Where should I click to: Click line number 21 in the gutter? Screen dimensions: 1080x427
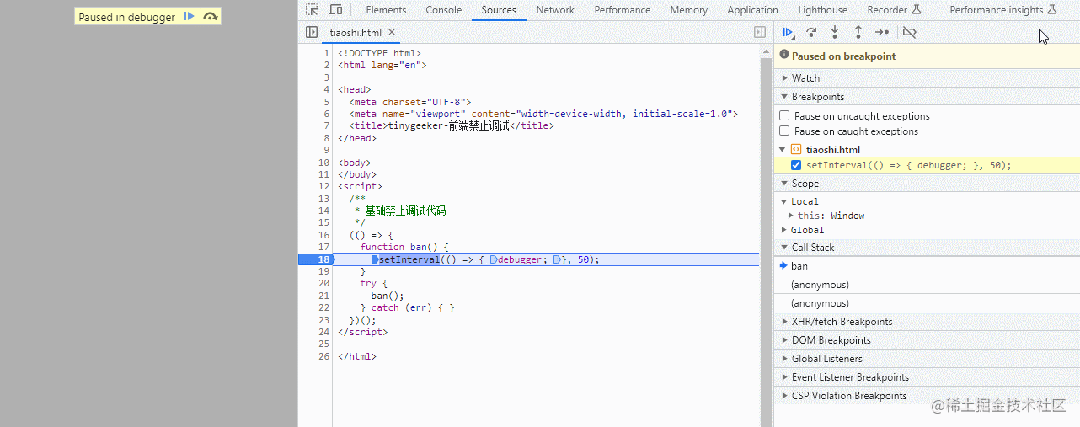tap(324, 295)
